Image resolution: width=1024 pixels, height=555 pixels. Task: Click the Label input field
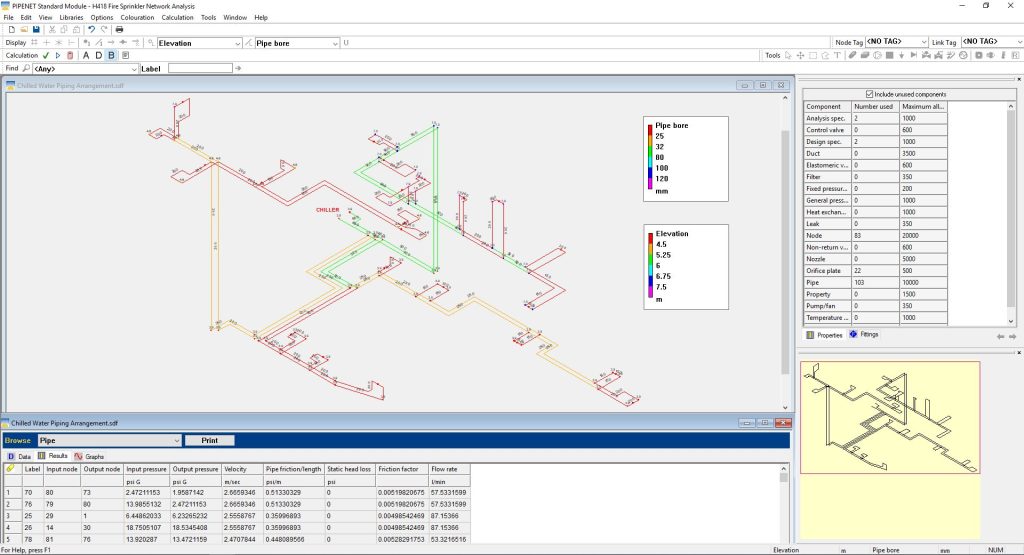[x=200, y=68]
